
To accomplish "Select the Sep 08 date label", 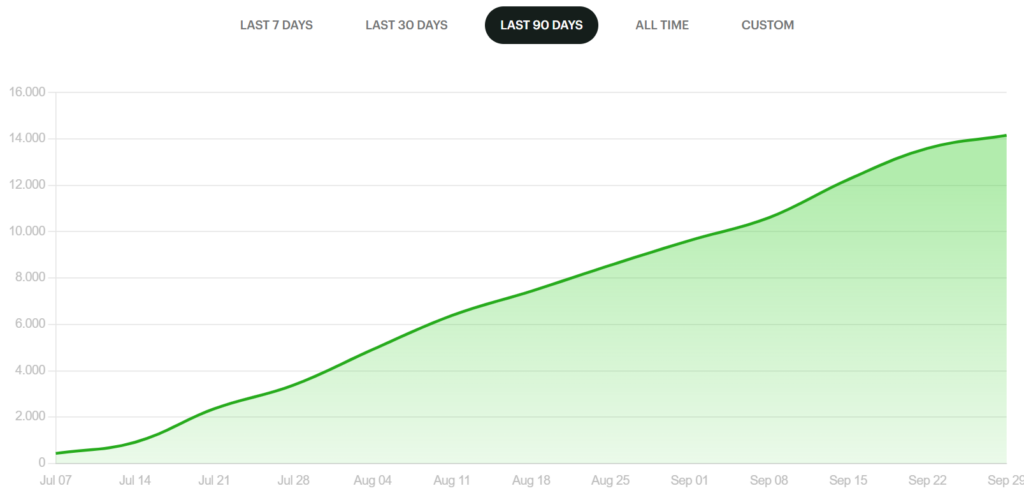I will click(x=768, y=481).
